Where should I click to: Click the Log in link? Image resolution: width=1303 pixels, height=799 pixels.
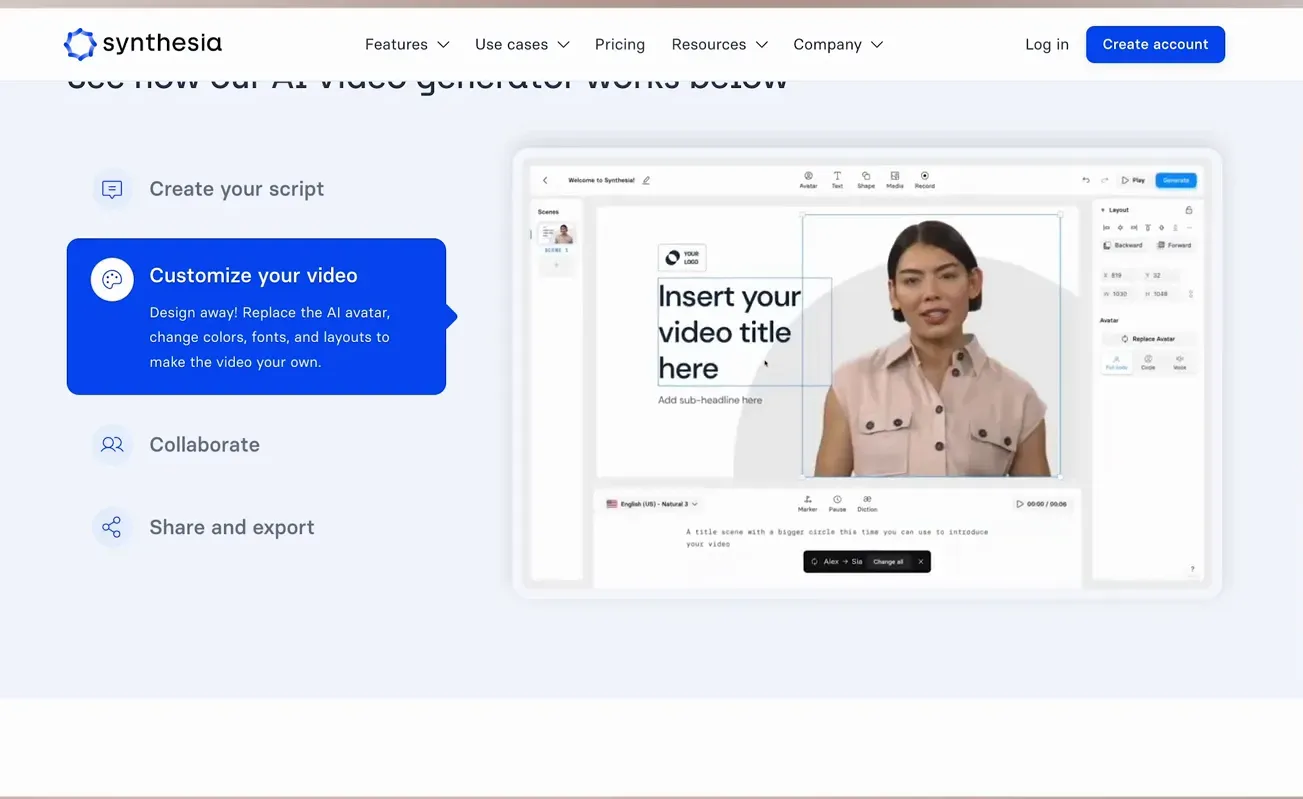click(x=1047, y=44)
